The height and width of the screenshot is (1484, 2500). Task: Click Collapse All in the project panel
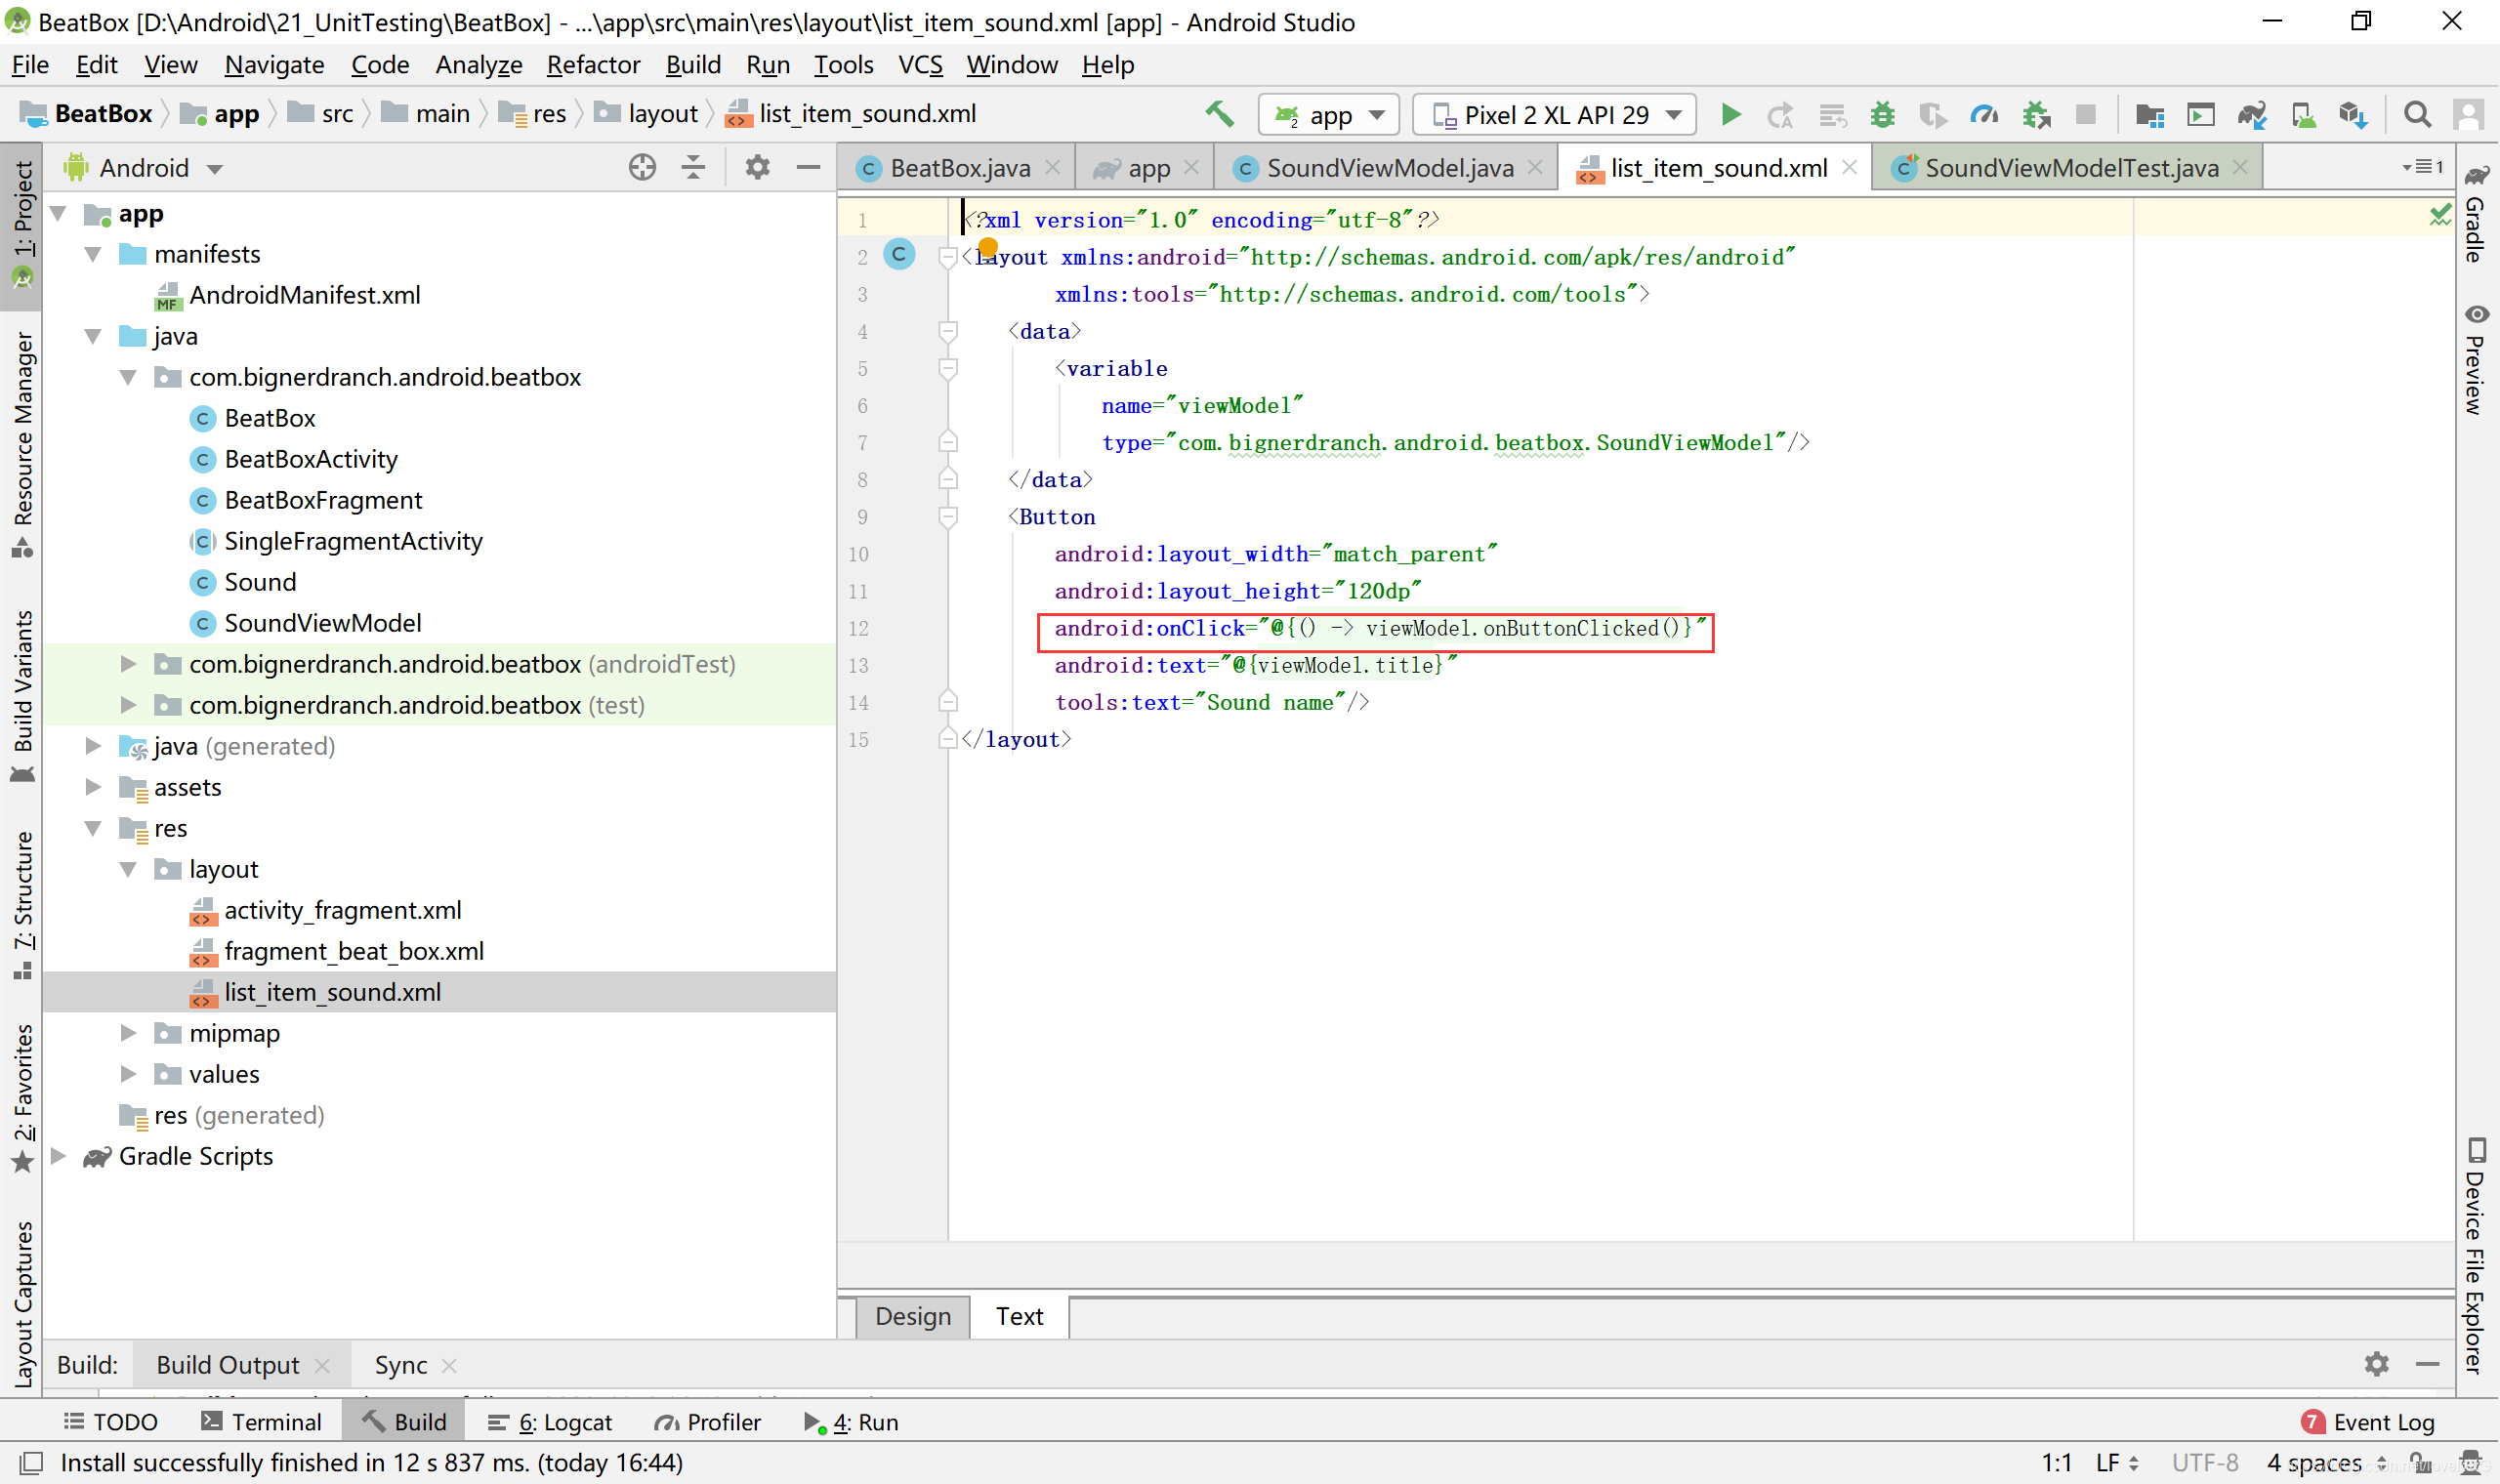(x=693, y=167)
